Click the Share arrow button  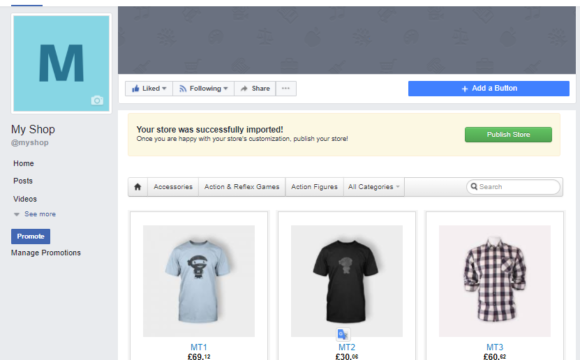(x=255, y=88)
